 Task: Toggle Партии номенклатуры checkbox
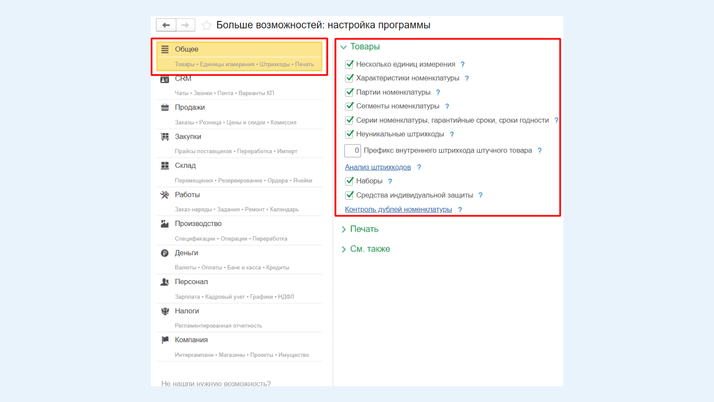tap(349, 92)
